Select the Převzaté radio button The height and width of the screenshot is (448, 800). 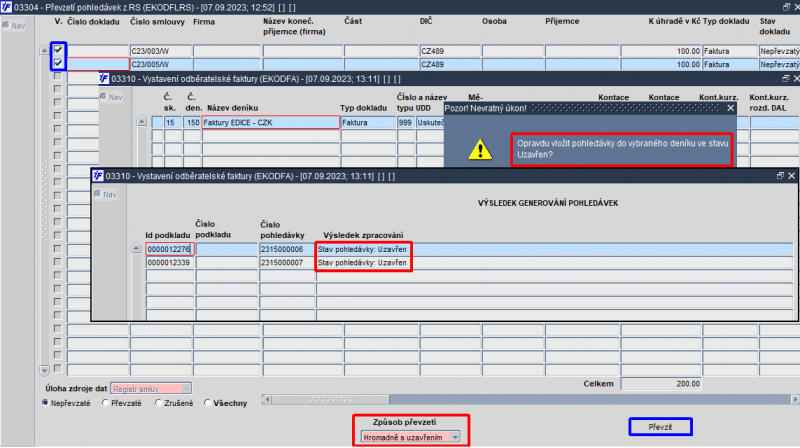[106, 403]
